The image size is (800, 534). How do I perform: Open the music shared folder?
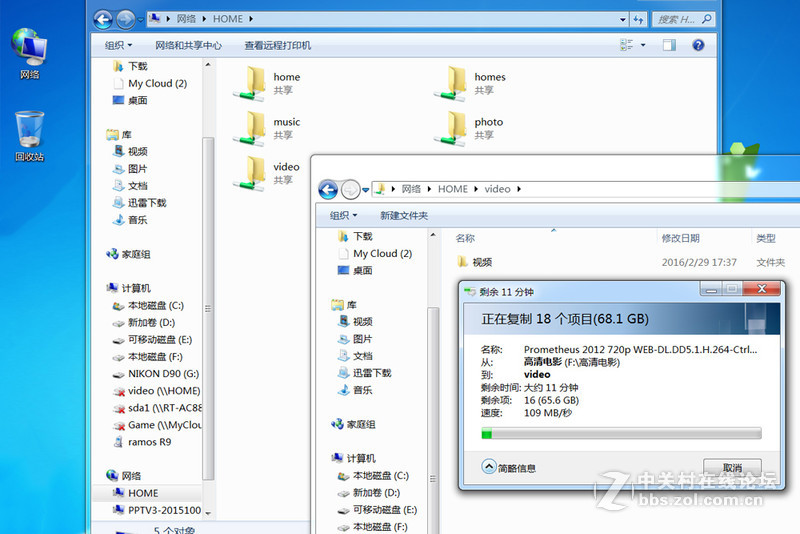click(267, 128)
